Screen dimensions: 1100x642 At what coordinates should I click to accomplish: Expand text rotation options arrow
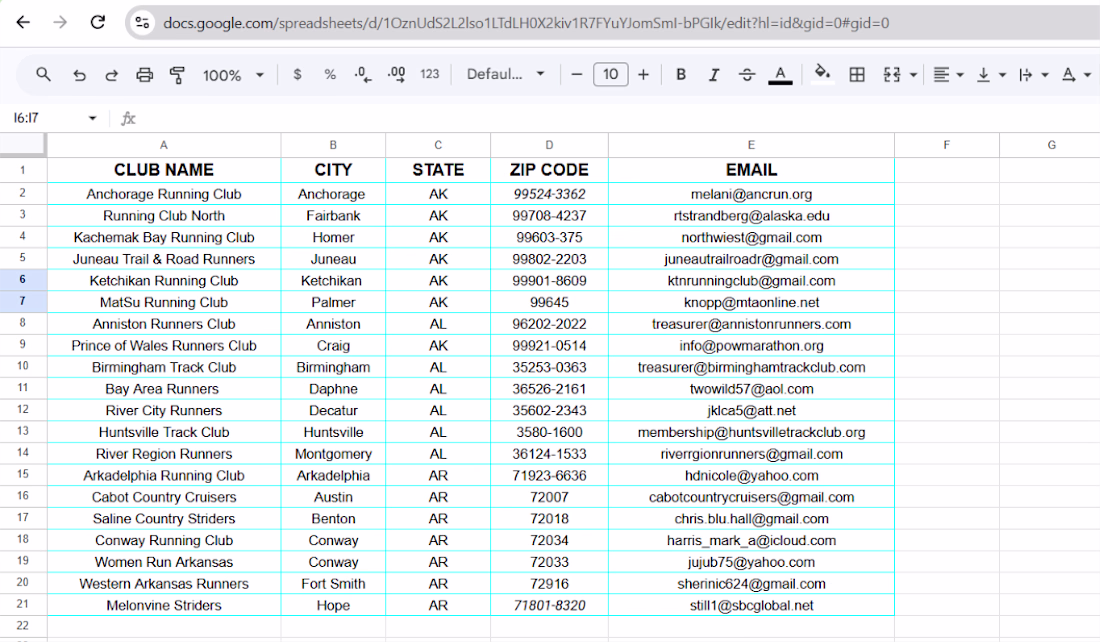pyautogui.click(x=1087, y=74)
